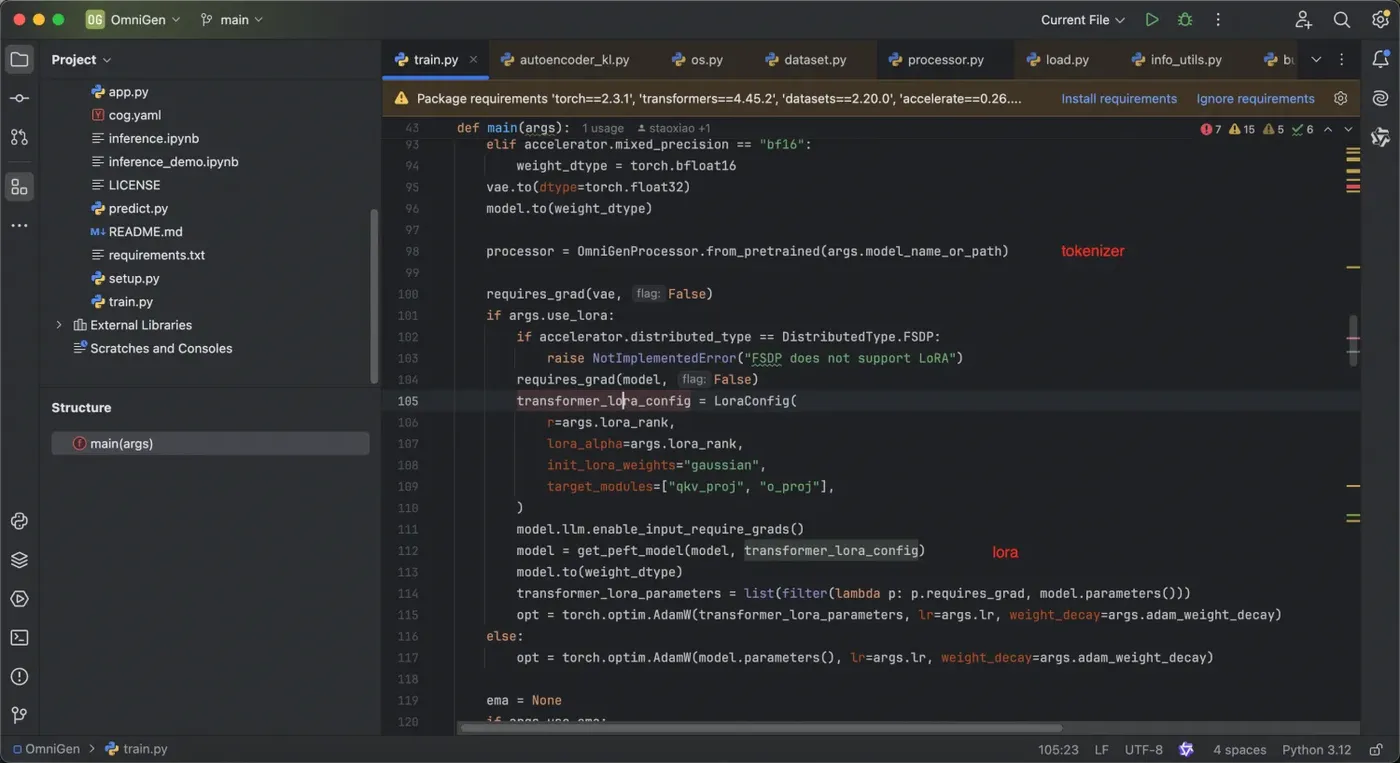The width and height of the screenshot is (1400, 763).
Task: Open the Services tool window icon
Action: 19,599
